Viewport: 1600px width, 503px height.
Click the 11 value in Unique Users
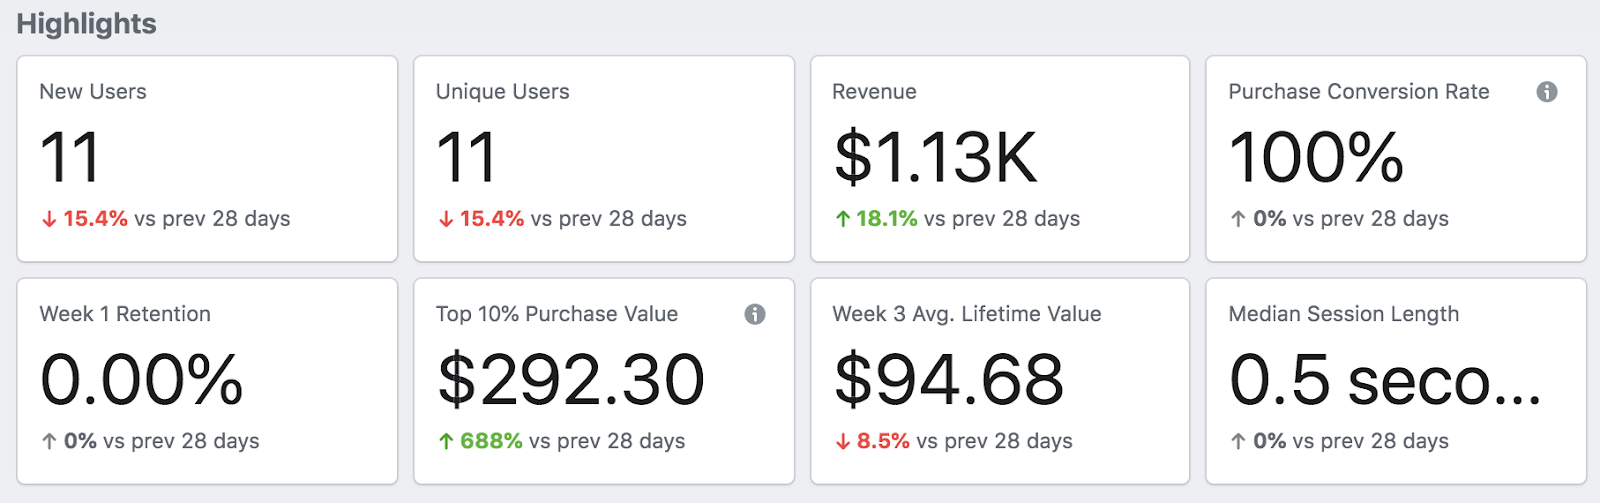click(466, 157)
